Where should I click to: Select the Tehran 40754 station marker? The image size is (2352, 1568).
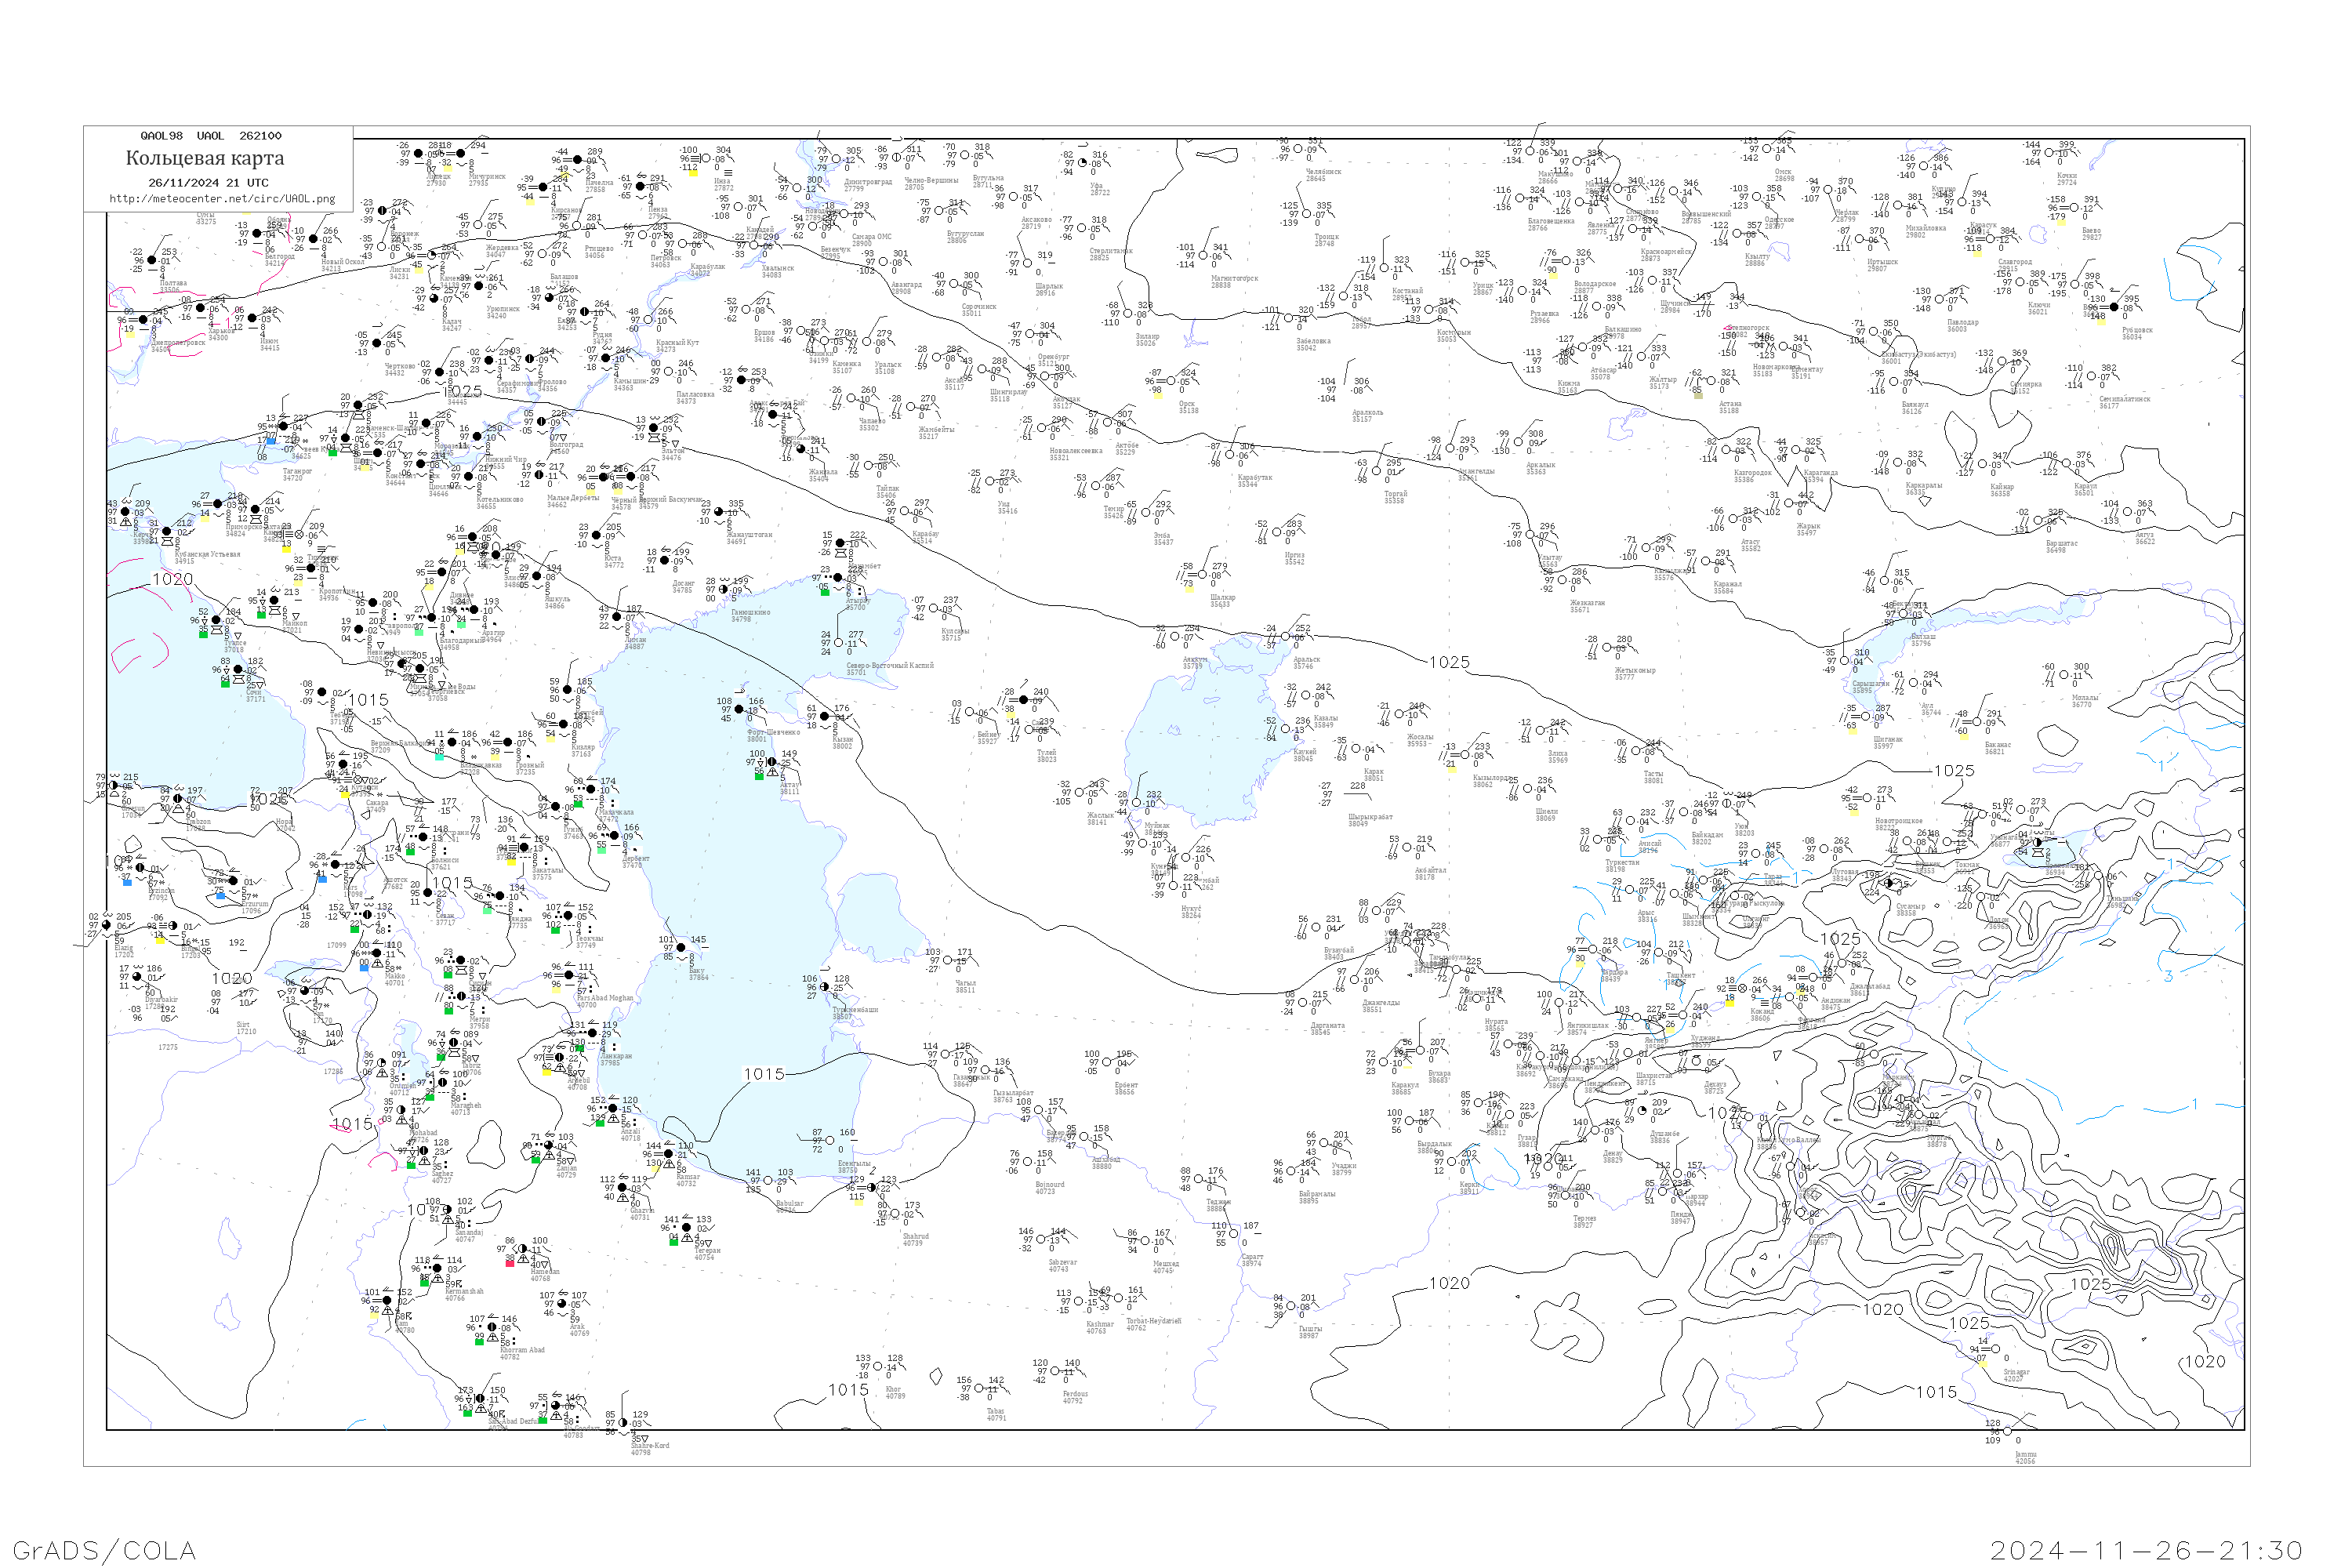(686, 1227)
